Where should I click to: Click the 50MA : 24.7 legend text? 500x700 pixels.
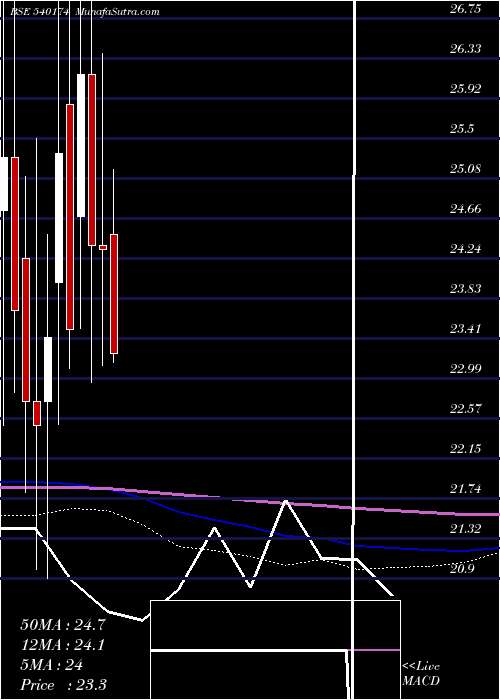[x=62, y=625]
